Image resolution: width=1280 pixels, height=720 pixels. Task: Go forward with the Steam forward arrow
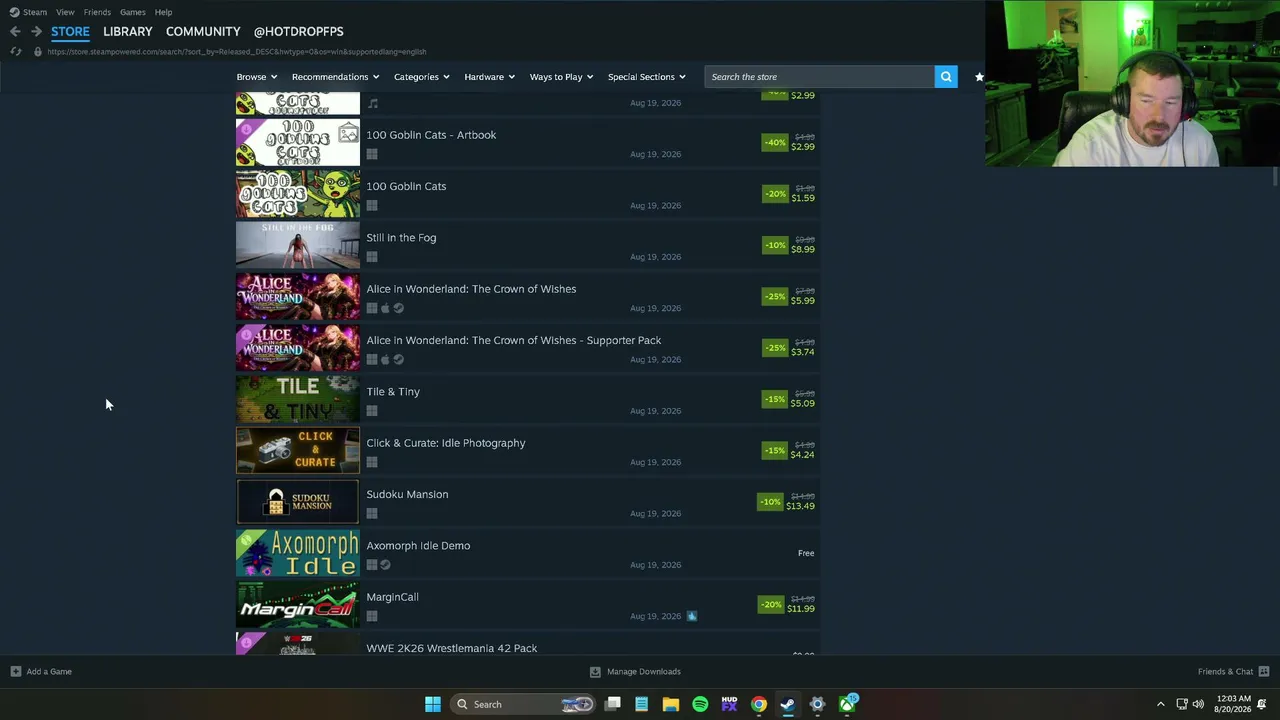(x=36, y=32)
